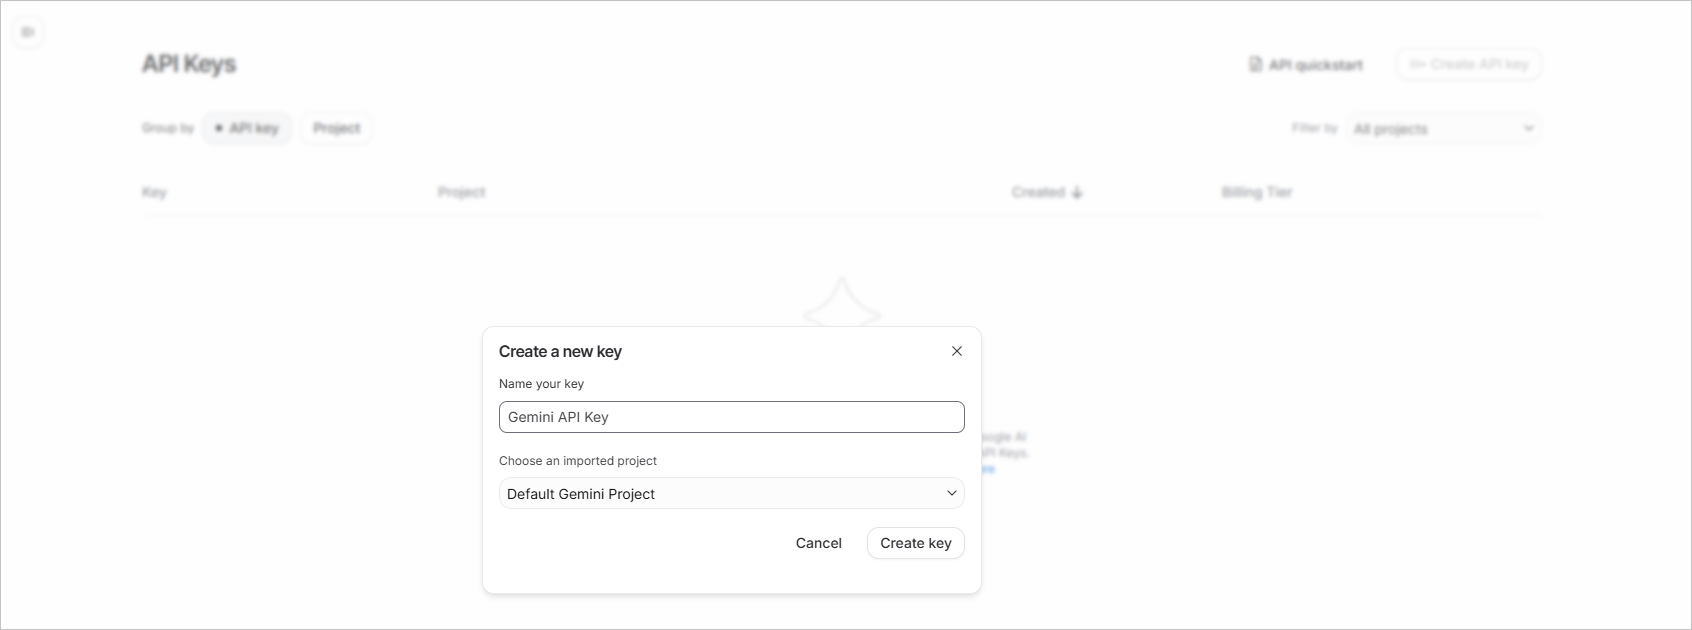Click the Choose an imported project label

coord(578,461)
